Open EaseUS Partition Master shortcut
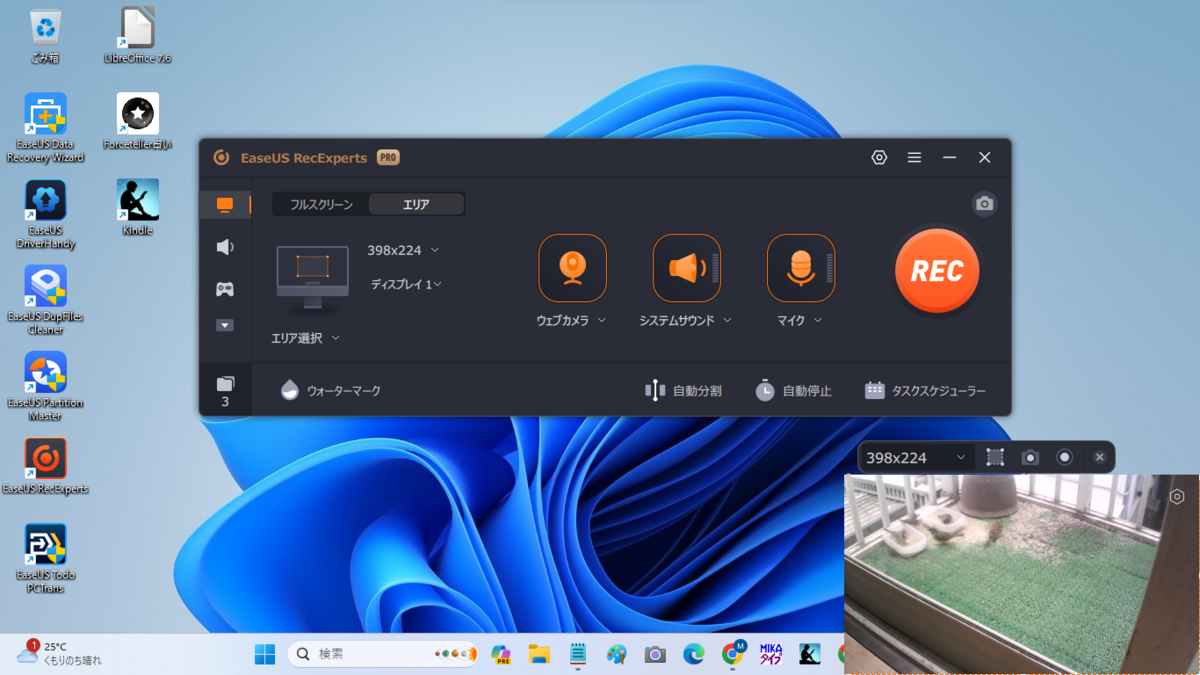The image size is (1200, 675). [x=45, y=387]
